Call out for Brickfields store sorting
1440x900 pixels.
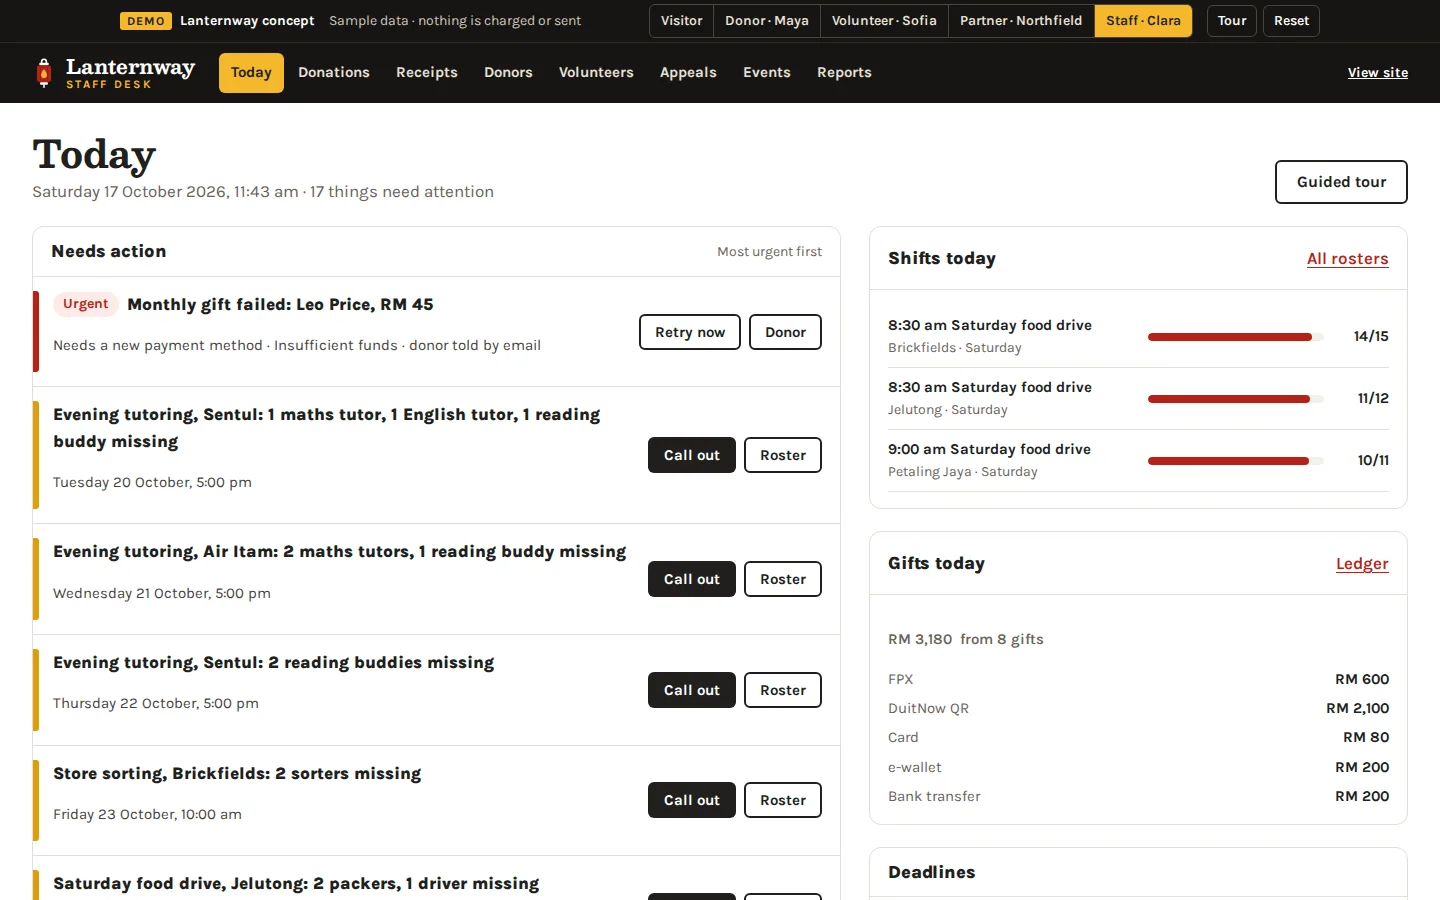coord(692,800)
